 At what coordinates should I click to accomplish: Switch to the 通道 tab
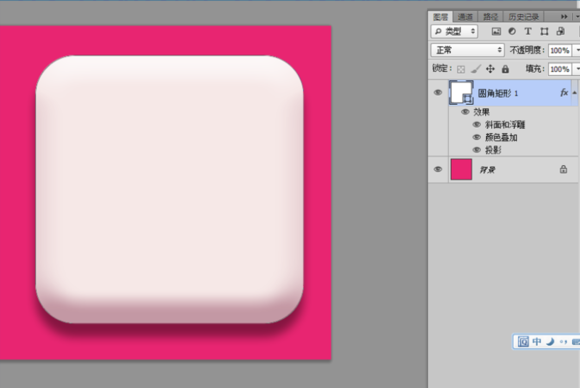465,17
